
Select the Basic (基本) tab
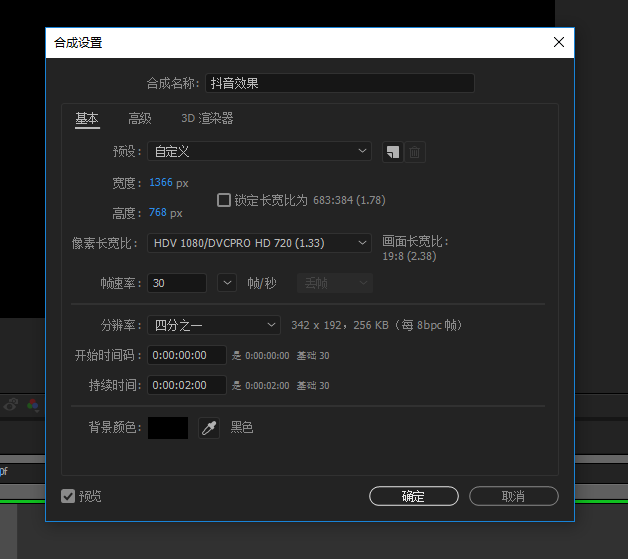click(x=87, y=119)
